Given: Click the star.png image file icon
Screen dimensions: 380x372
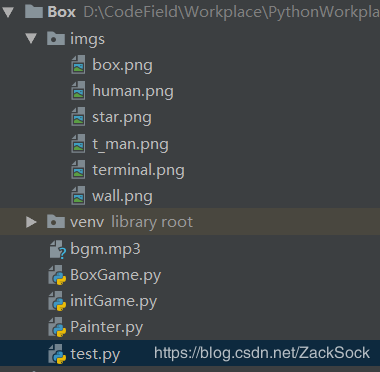Looking at the screenshot, I should pos(78,117).
